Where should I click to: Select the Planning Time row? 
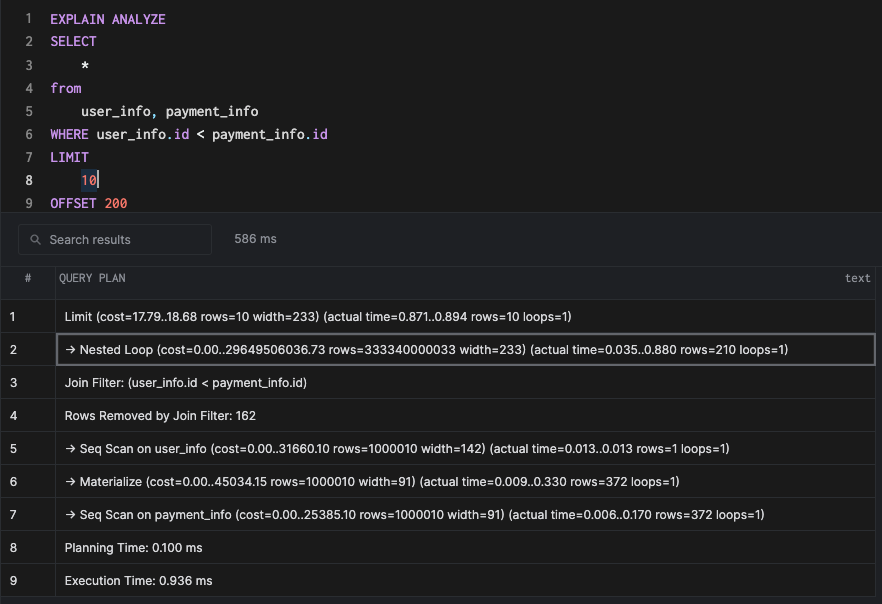coord(132,547)
